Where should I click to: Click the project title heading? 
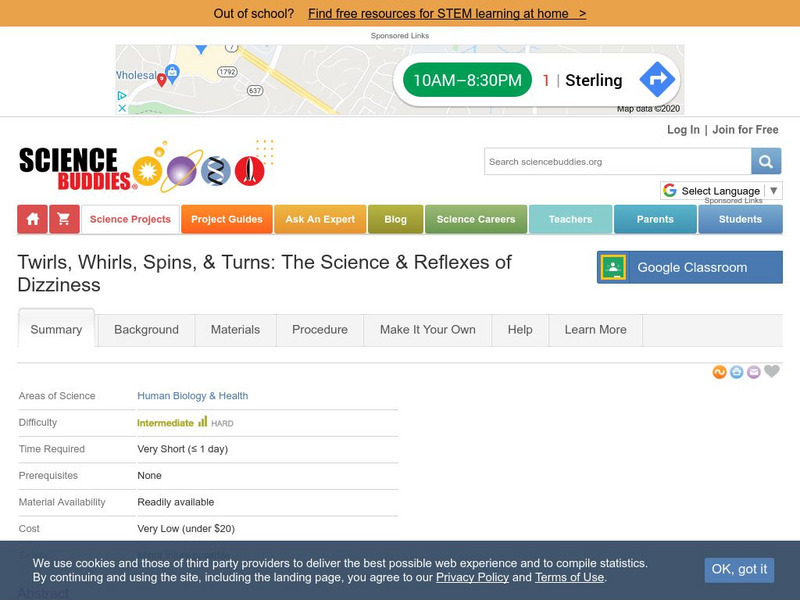point(264,273)
